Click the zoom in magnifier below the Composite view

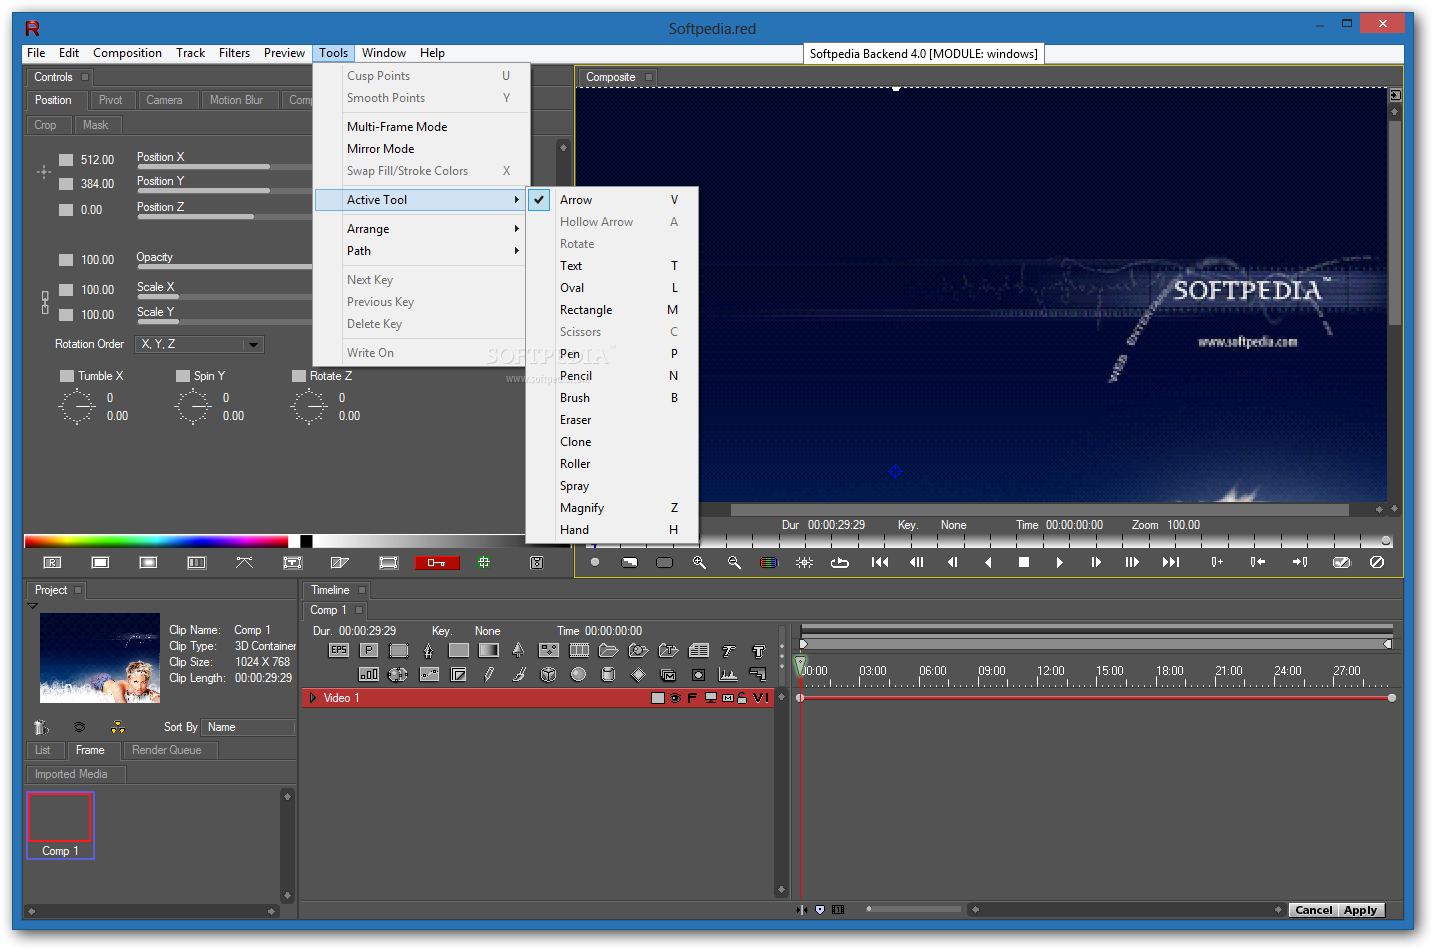[699, 562]
